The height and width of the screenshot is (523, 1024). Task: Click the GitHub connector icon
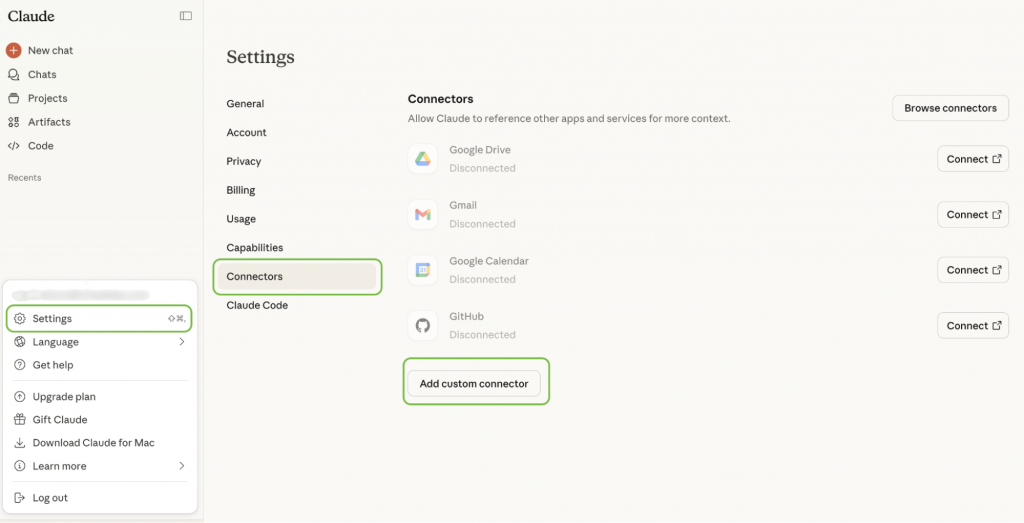(423, 325)
